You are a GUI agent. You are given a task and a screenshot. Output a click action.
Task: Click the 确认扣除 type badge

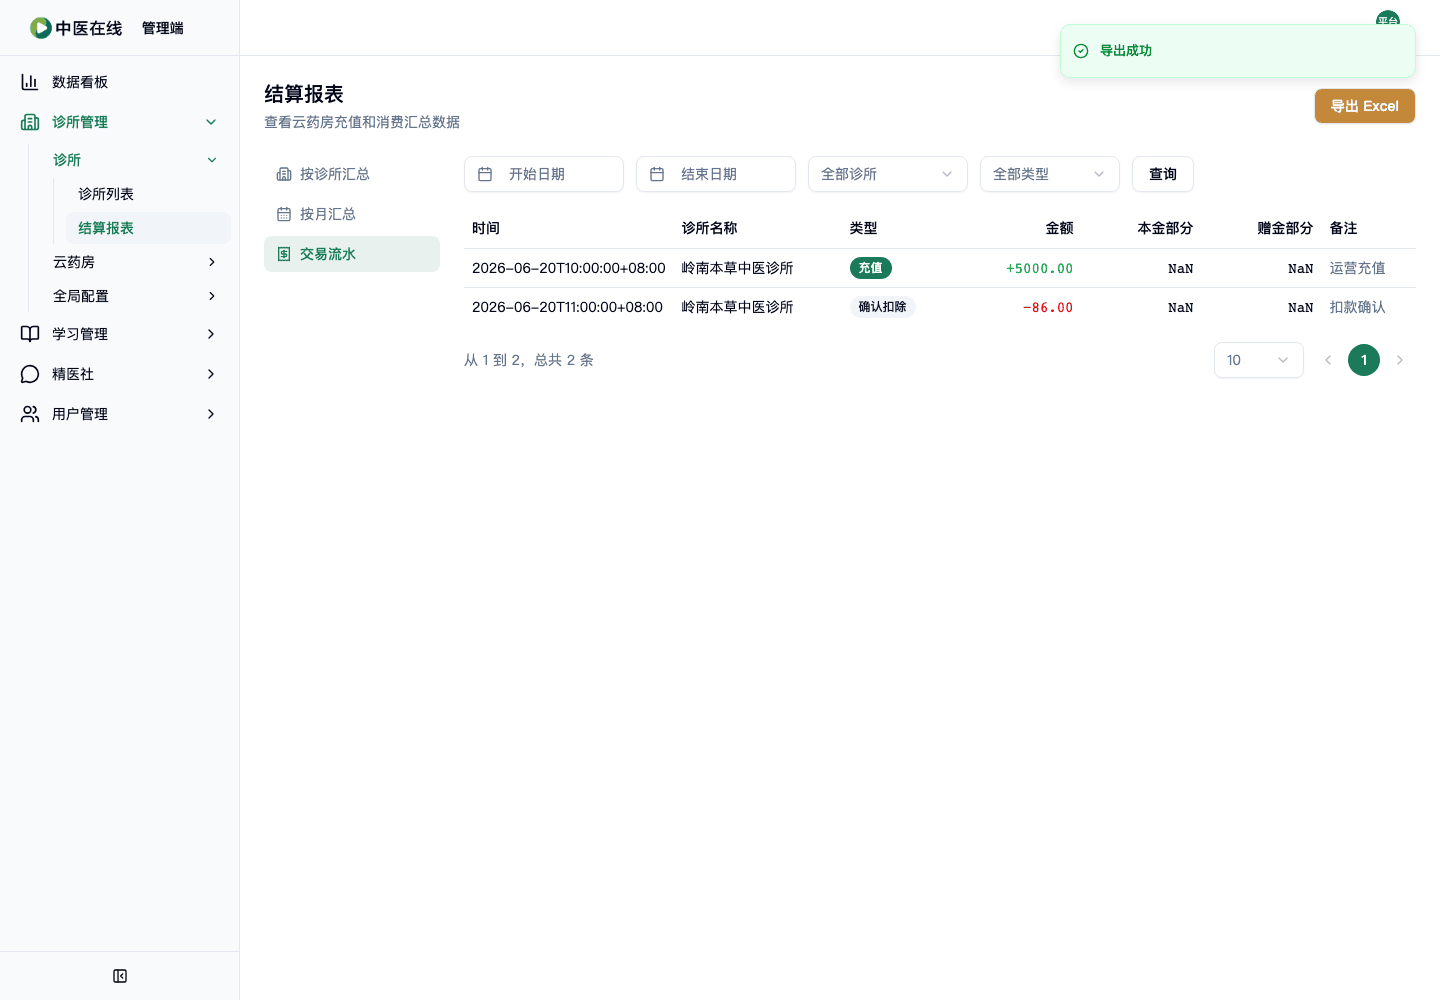[883, 307]
